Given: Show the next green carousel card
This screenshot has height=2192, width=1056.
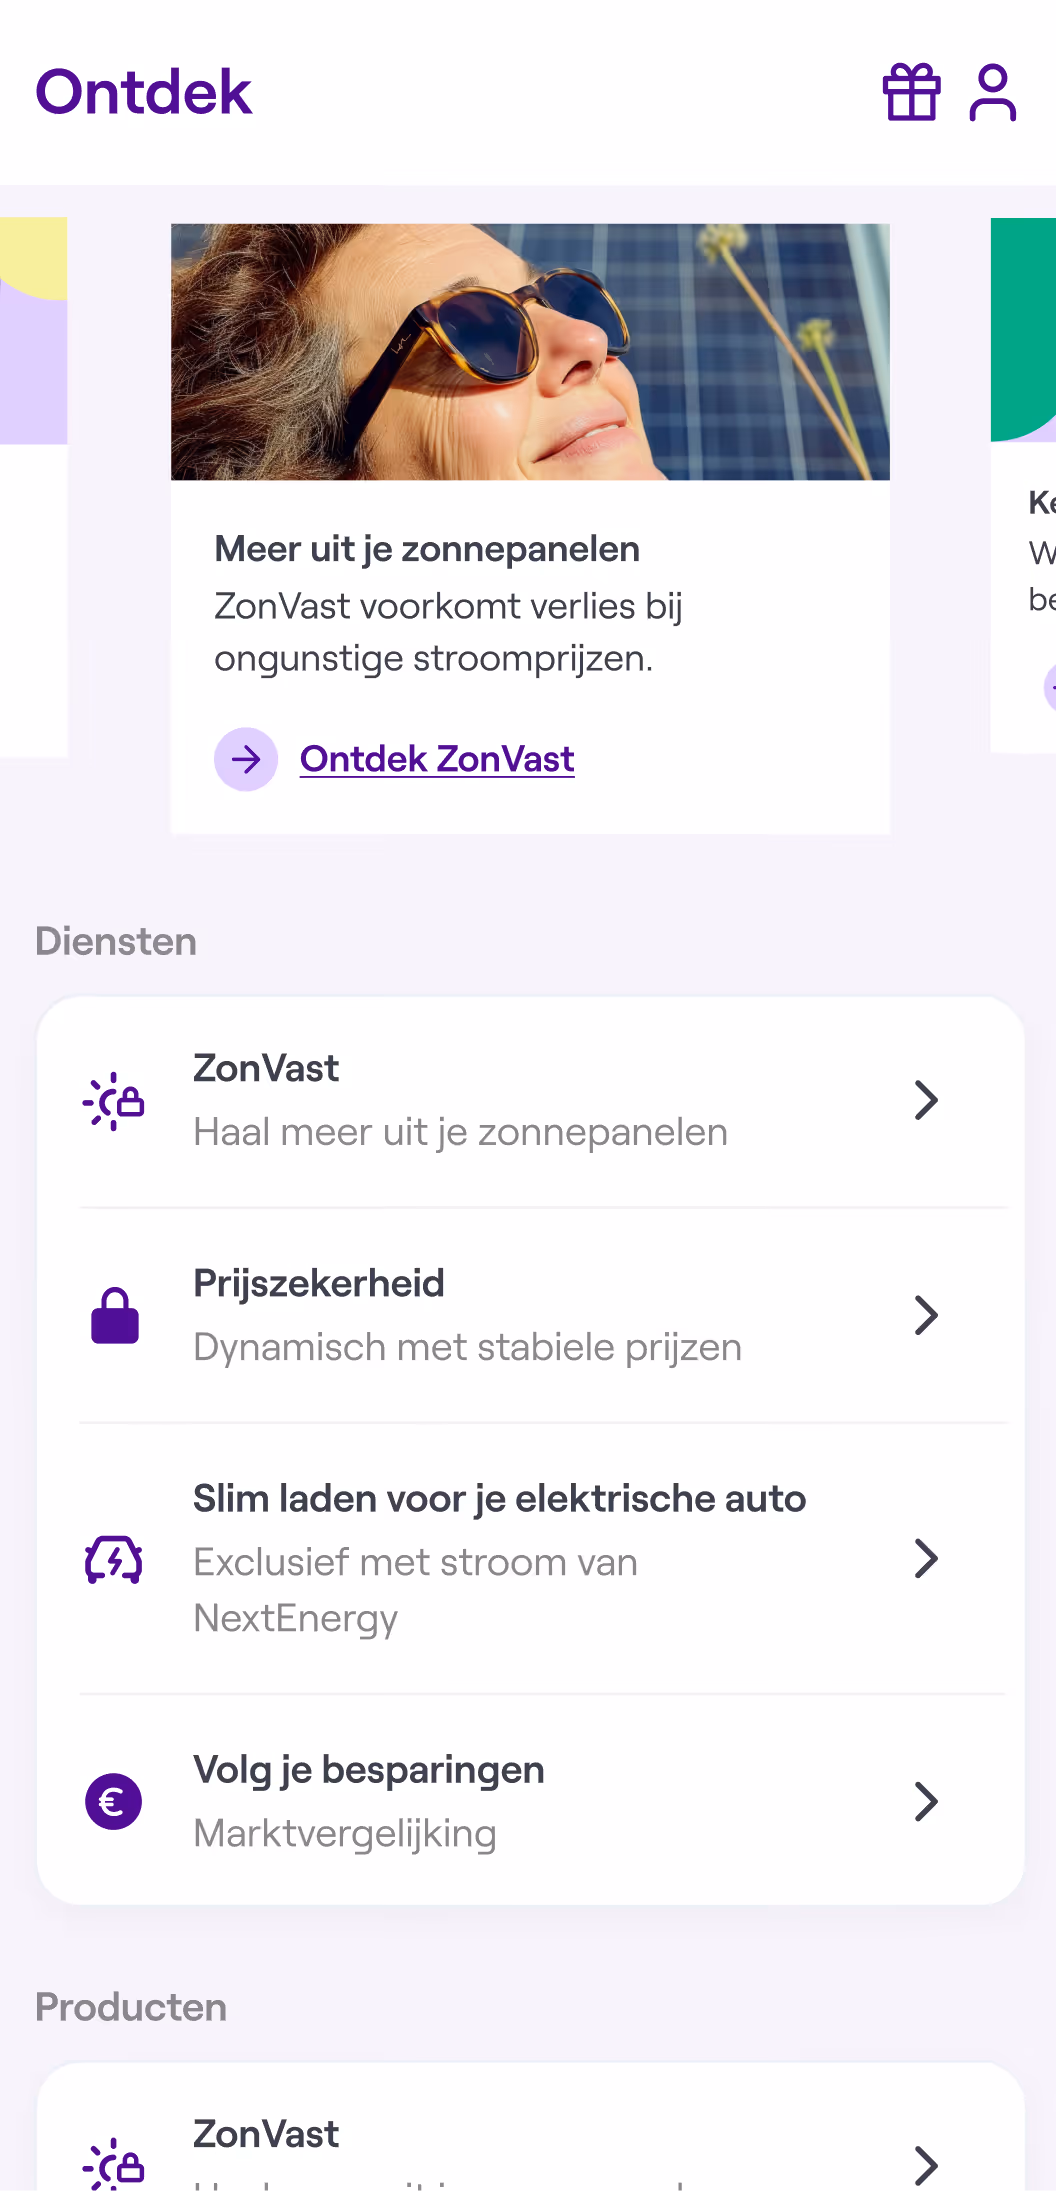Looking at the screenshot, I should click(1023, 485).
